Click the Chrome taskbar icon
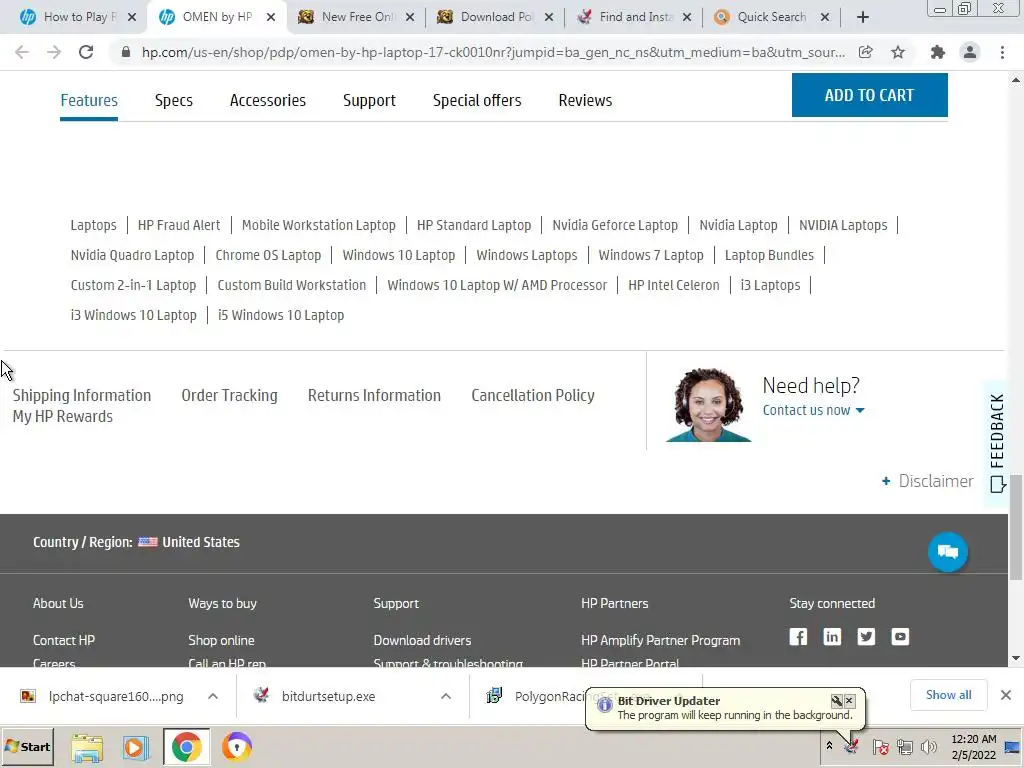Viewport: 1024px width, 768px height. coord(186,746)
